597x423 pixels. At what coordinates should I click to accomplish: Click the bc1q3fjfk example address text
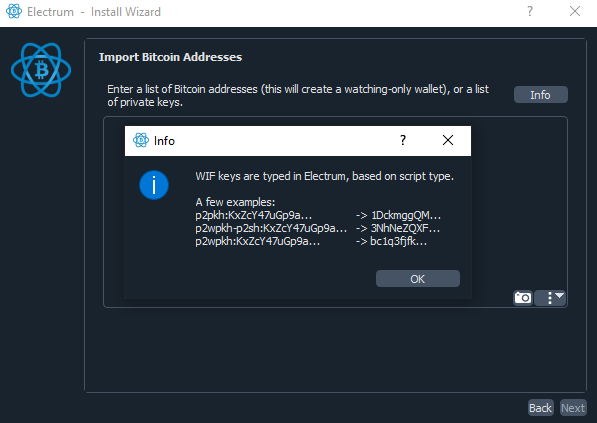pos(399,241)
